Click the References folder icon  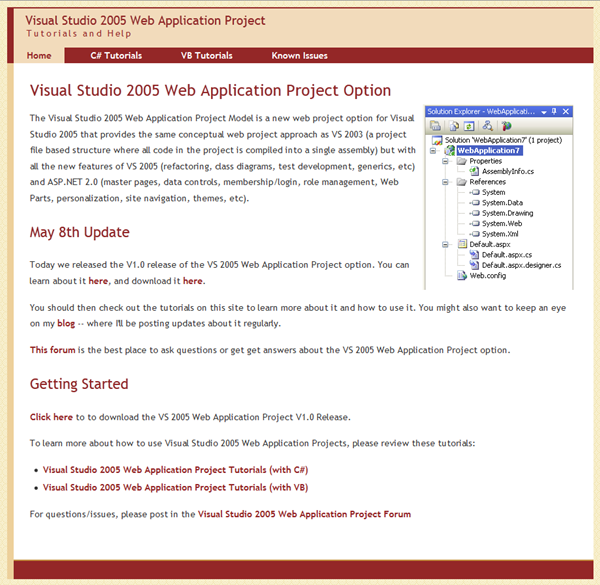click(462, 182)
